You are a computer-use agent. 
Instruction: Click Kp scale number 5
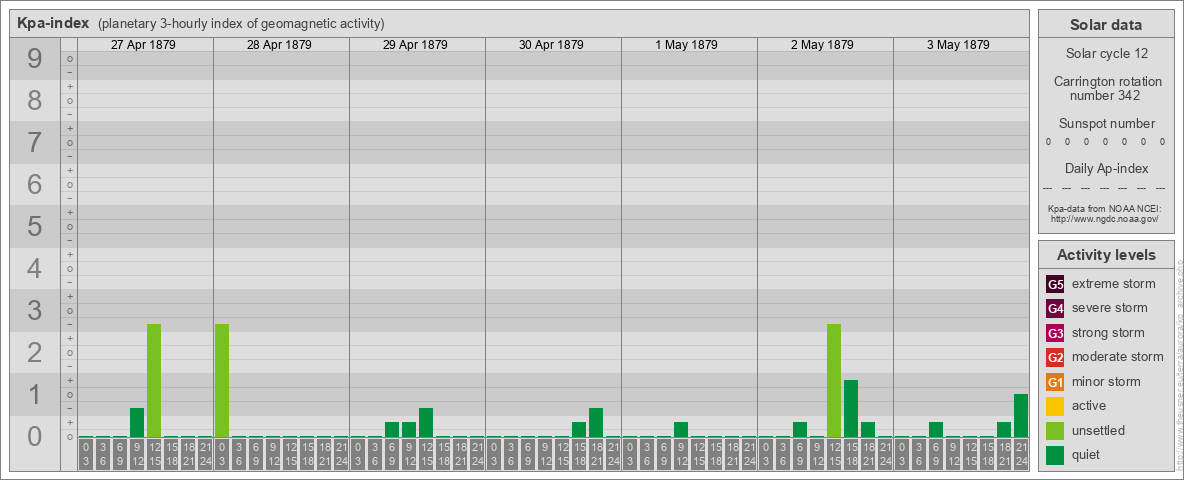point(35,226)
